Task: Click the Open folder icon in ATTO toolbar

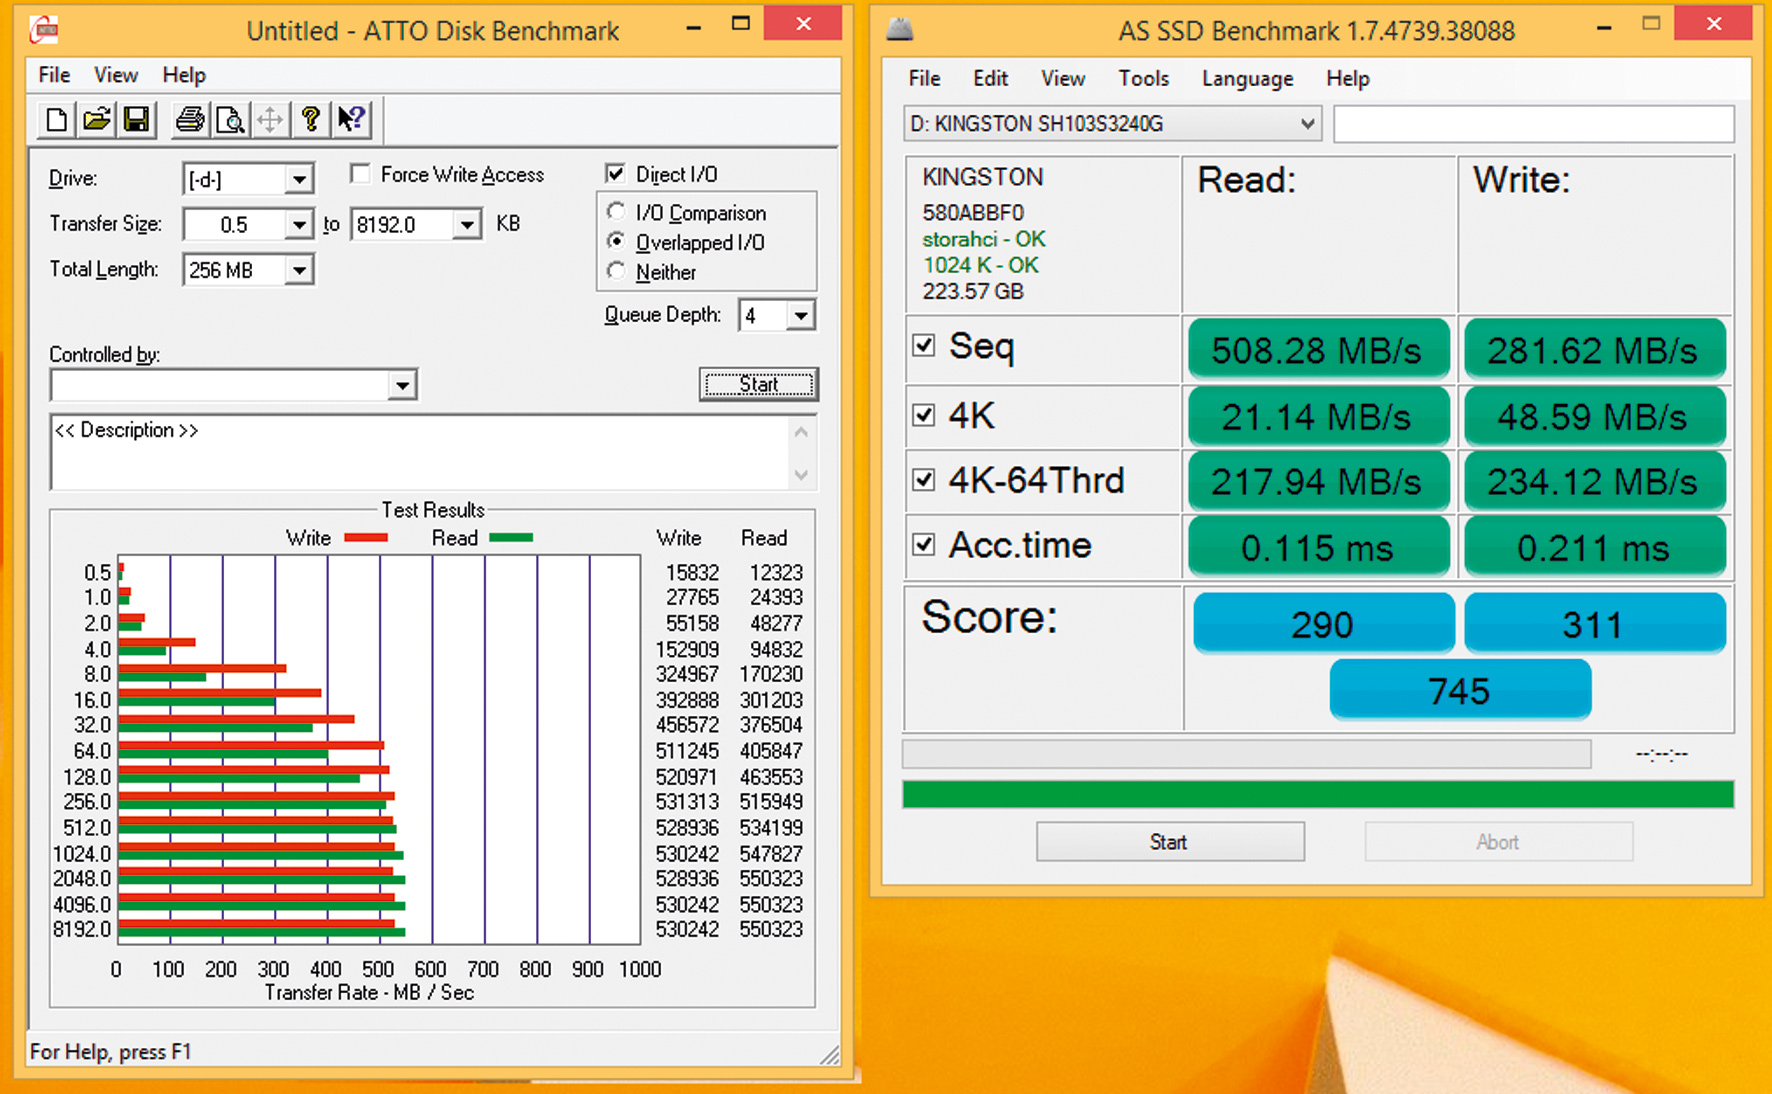Action: pos(97,120)
